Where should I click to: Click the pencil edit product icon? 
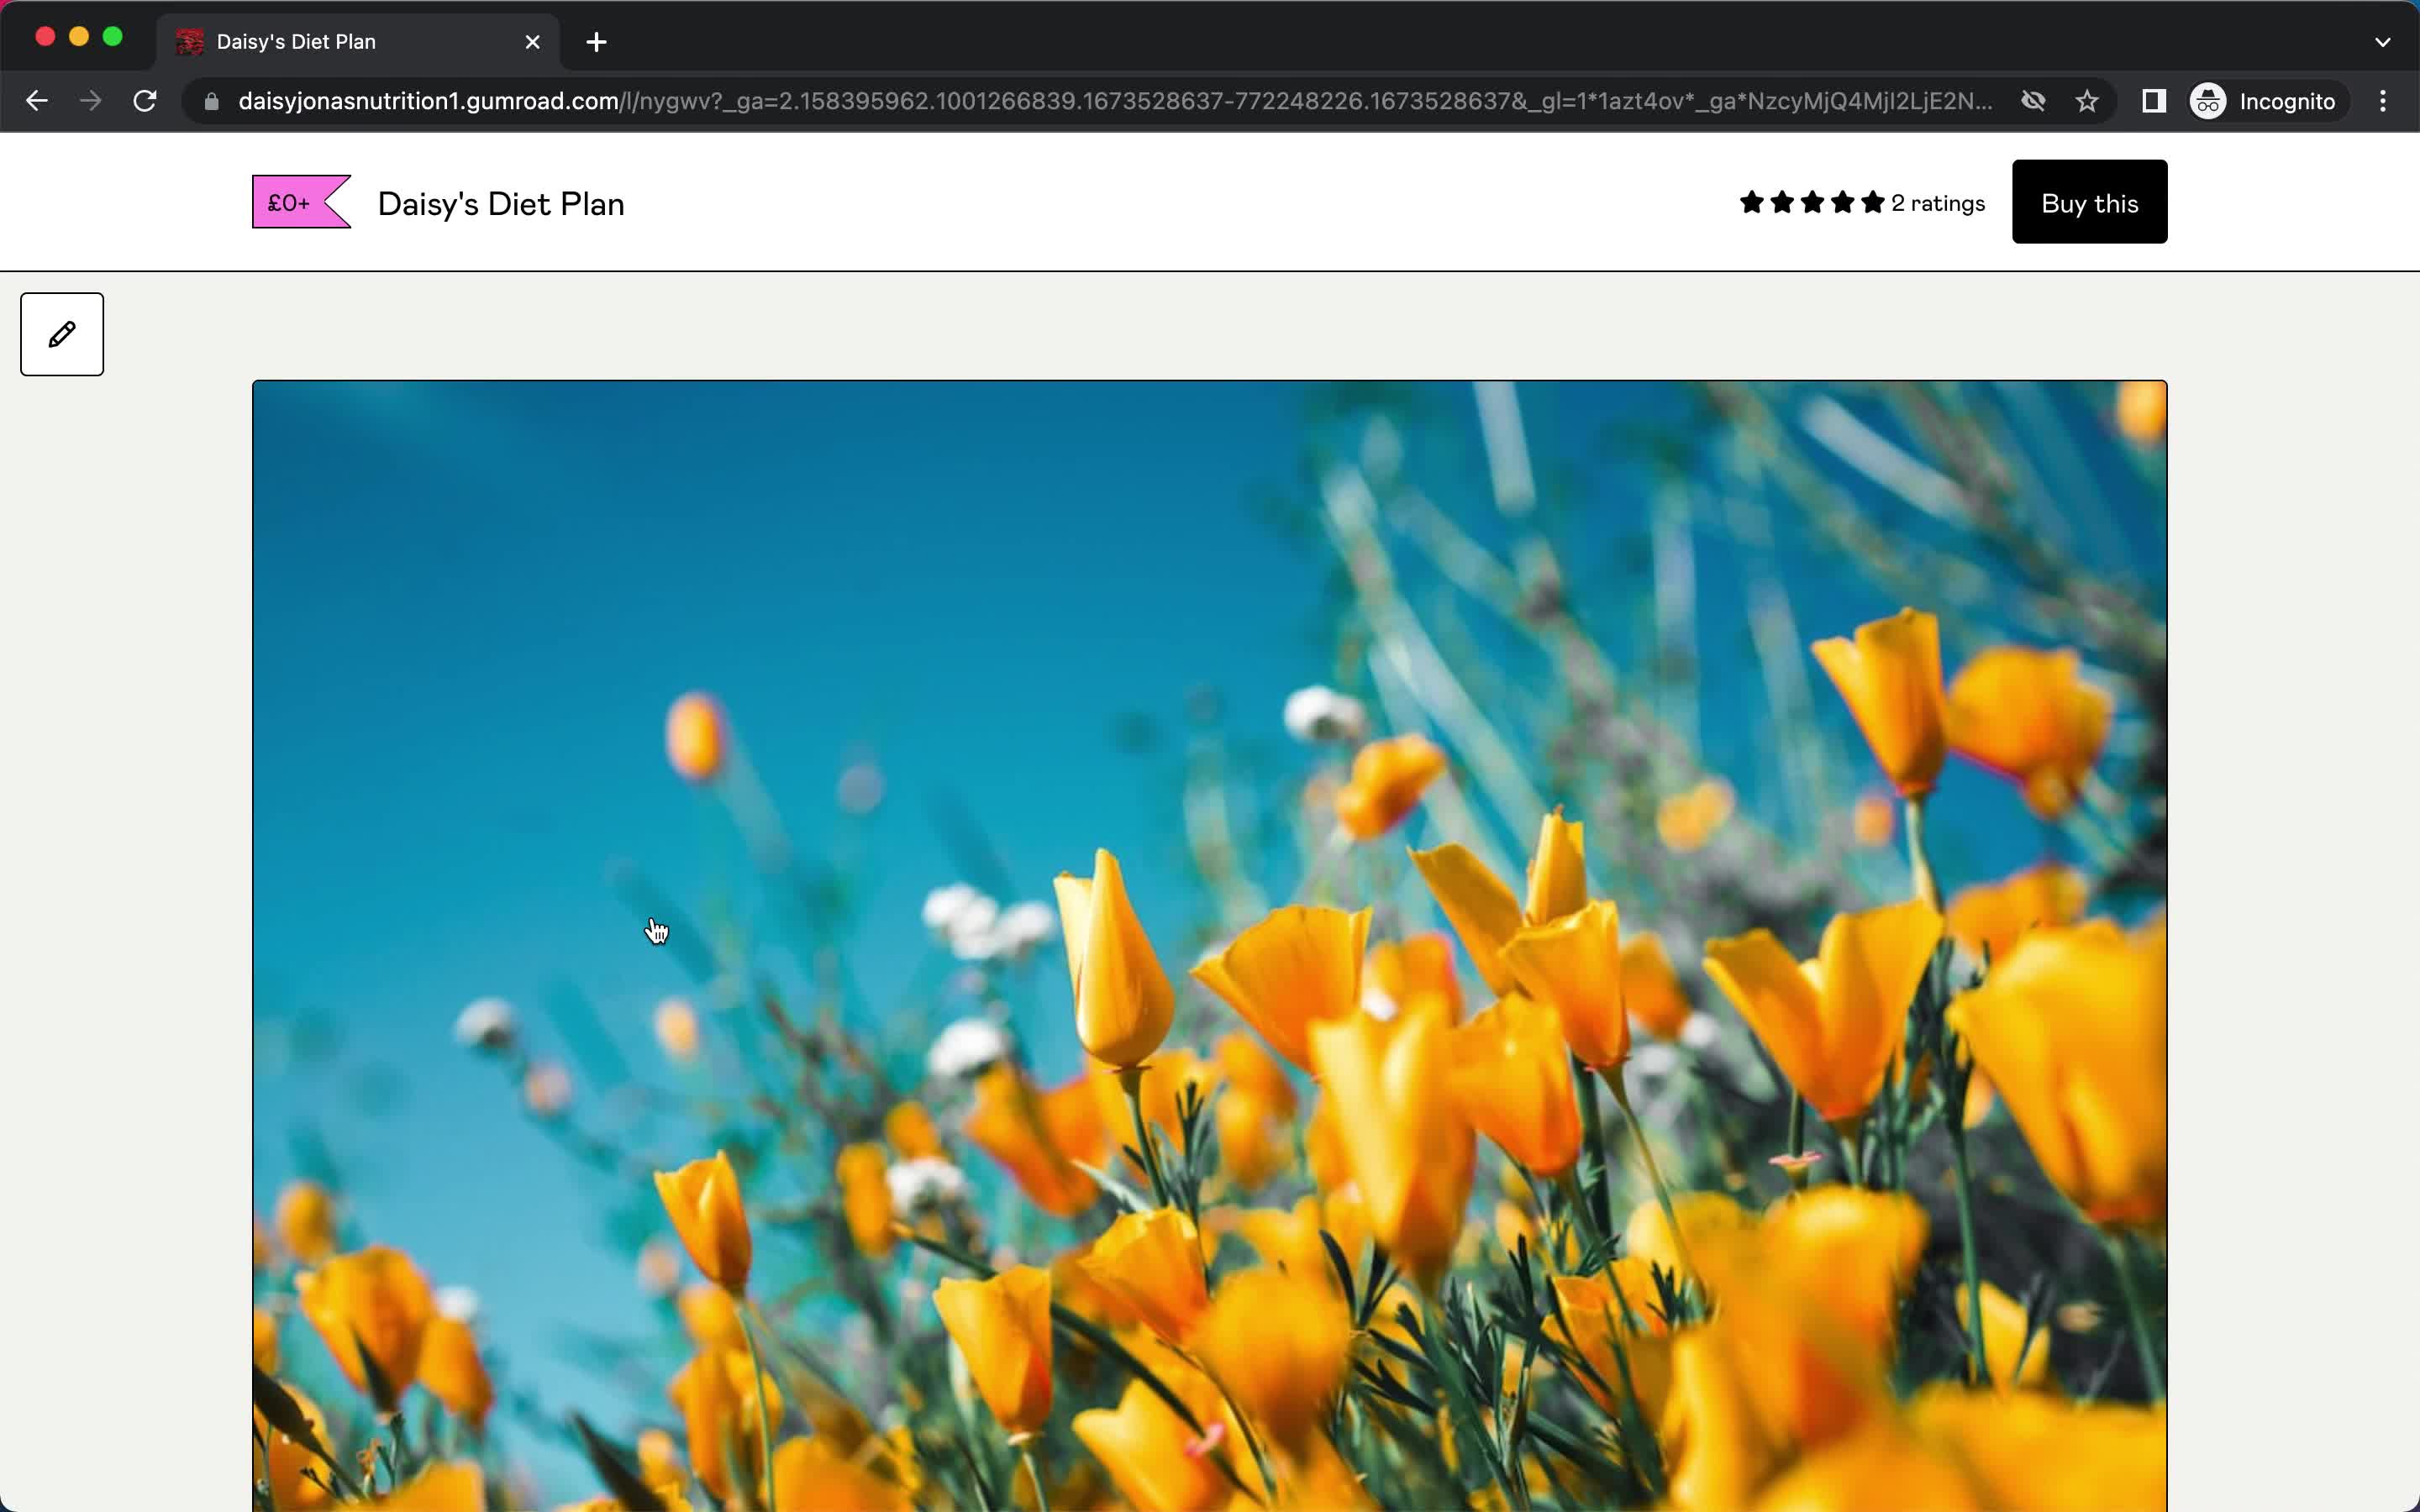coord(62,334)
